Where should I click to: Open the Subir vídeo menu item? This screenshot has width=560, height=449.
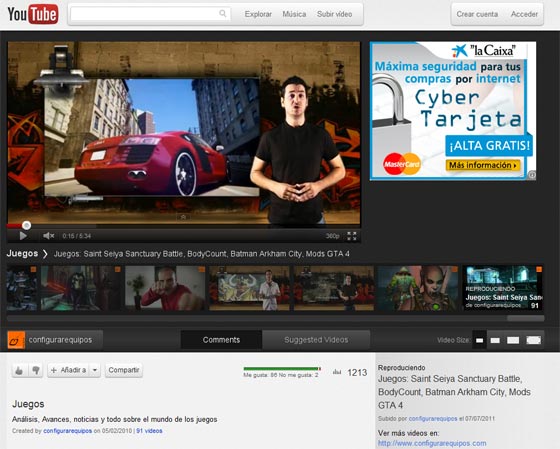[x=334, y=14]
